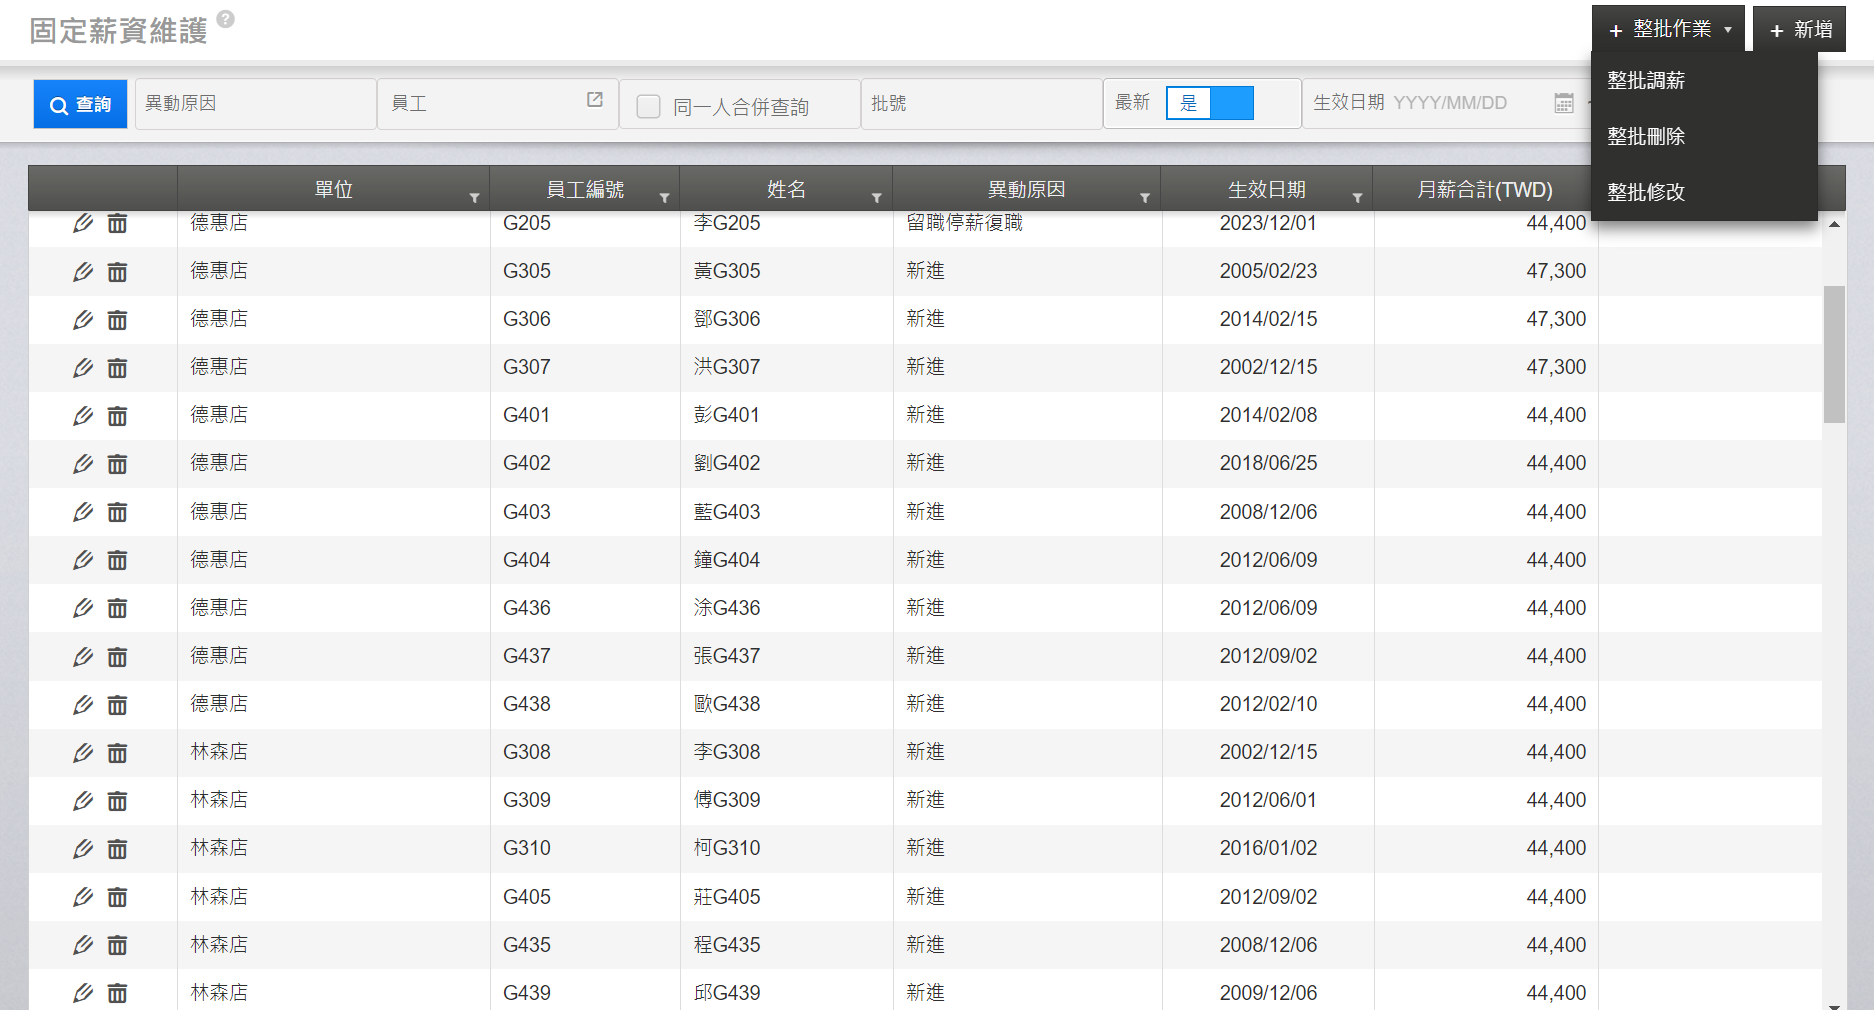
Task: Open the filter dropdown on 異動原因 column
Action: click(x=1145, y=198)
